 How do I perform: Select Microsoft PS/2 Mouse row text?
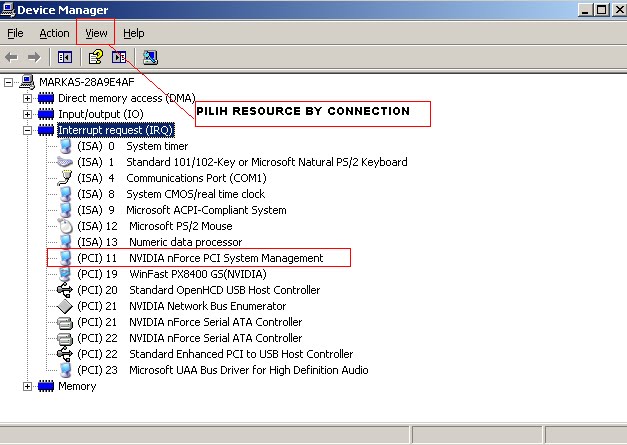point(155,226)
